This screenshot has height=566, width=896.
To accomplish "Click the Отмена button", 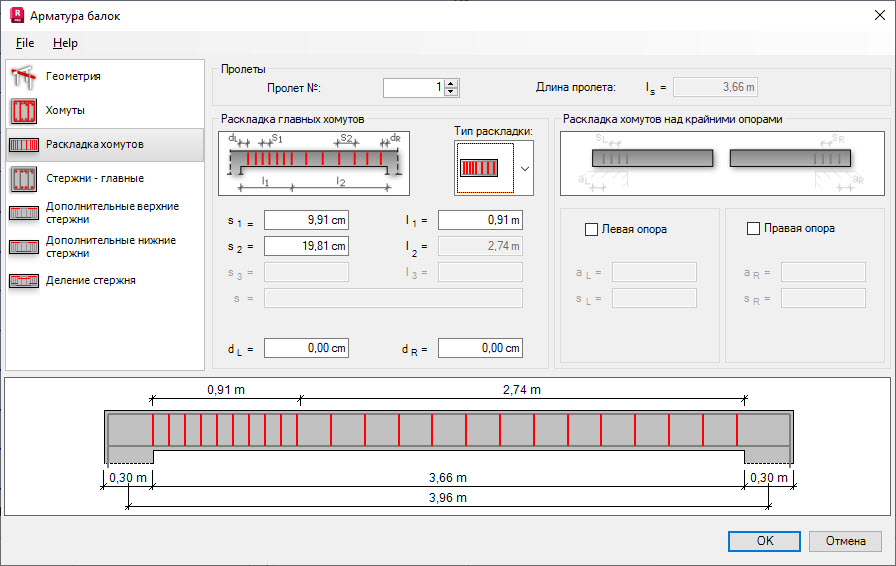I will click(x=845, y=541).
